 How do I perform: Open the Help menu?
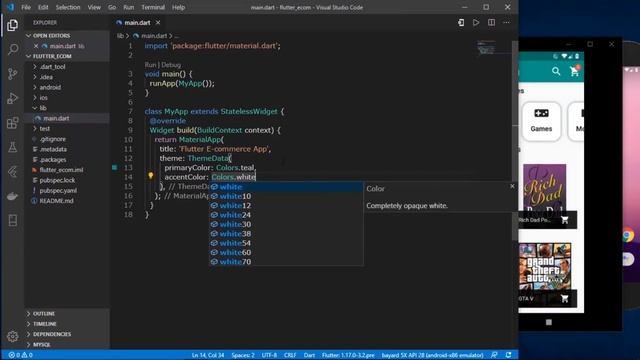[x=178, y=7]
